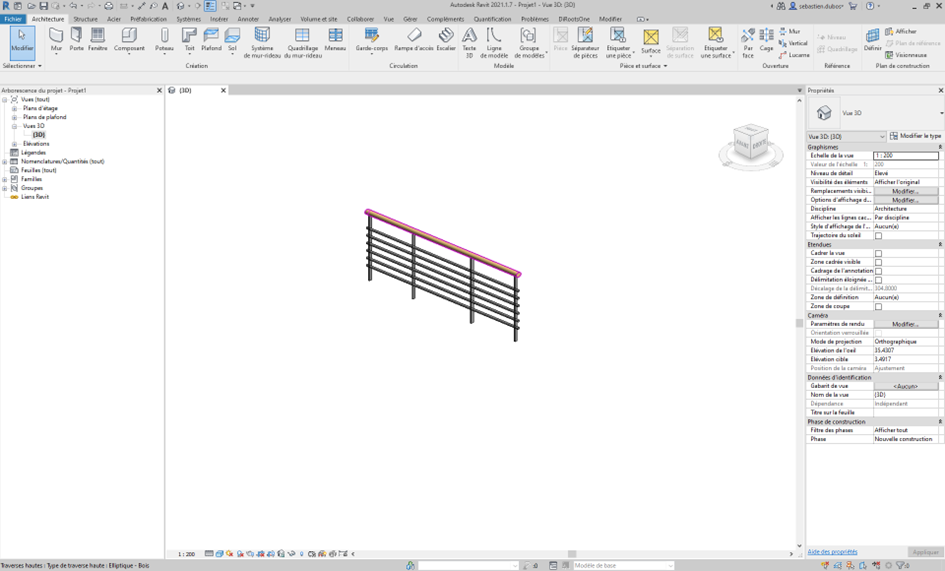Screen dimensions: 945x571
Task: Check the Cadrer la vue option
Action: (878, 254)
